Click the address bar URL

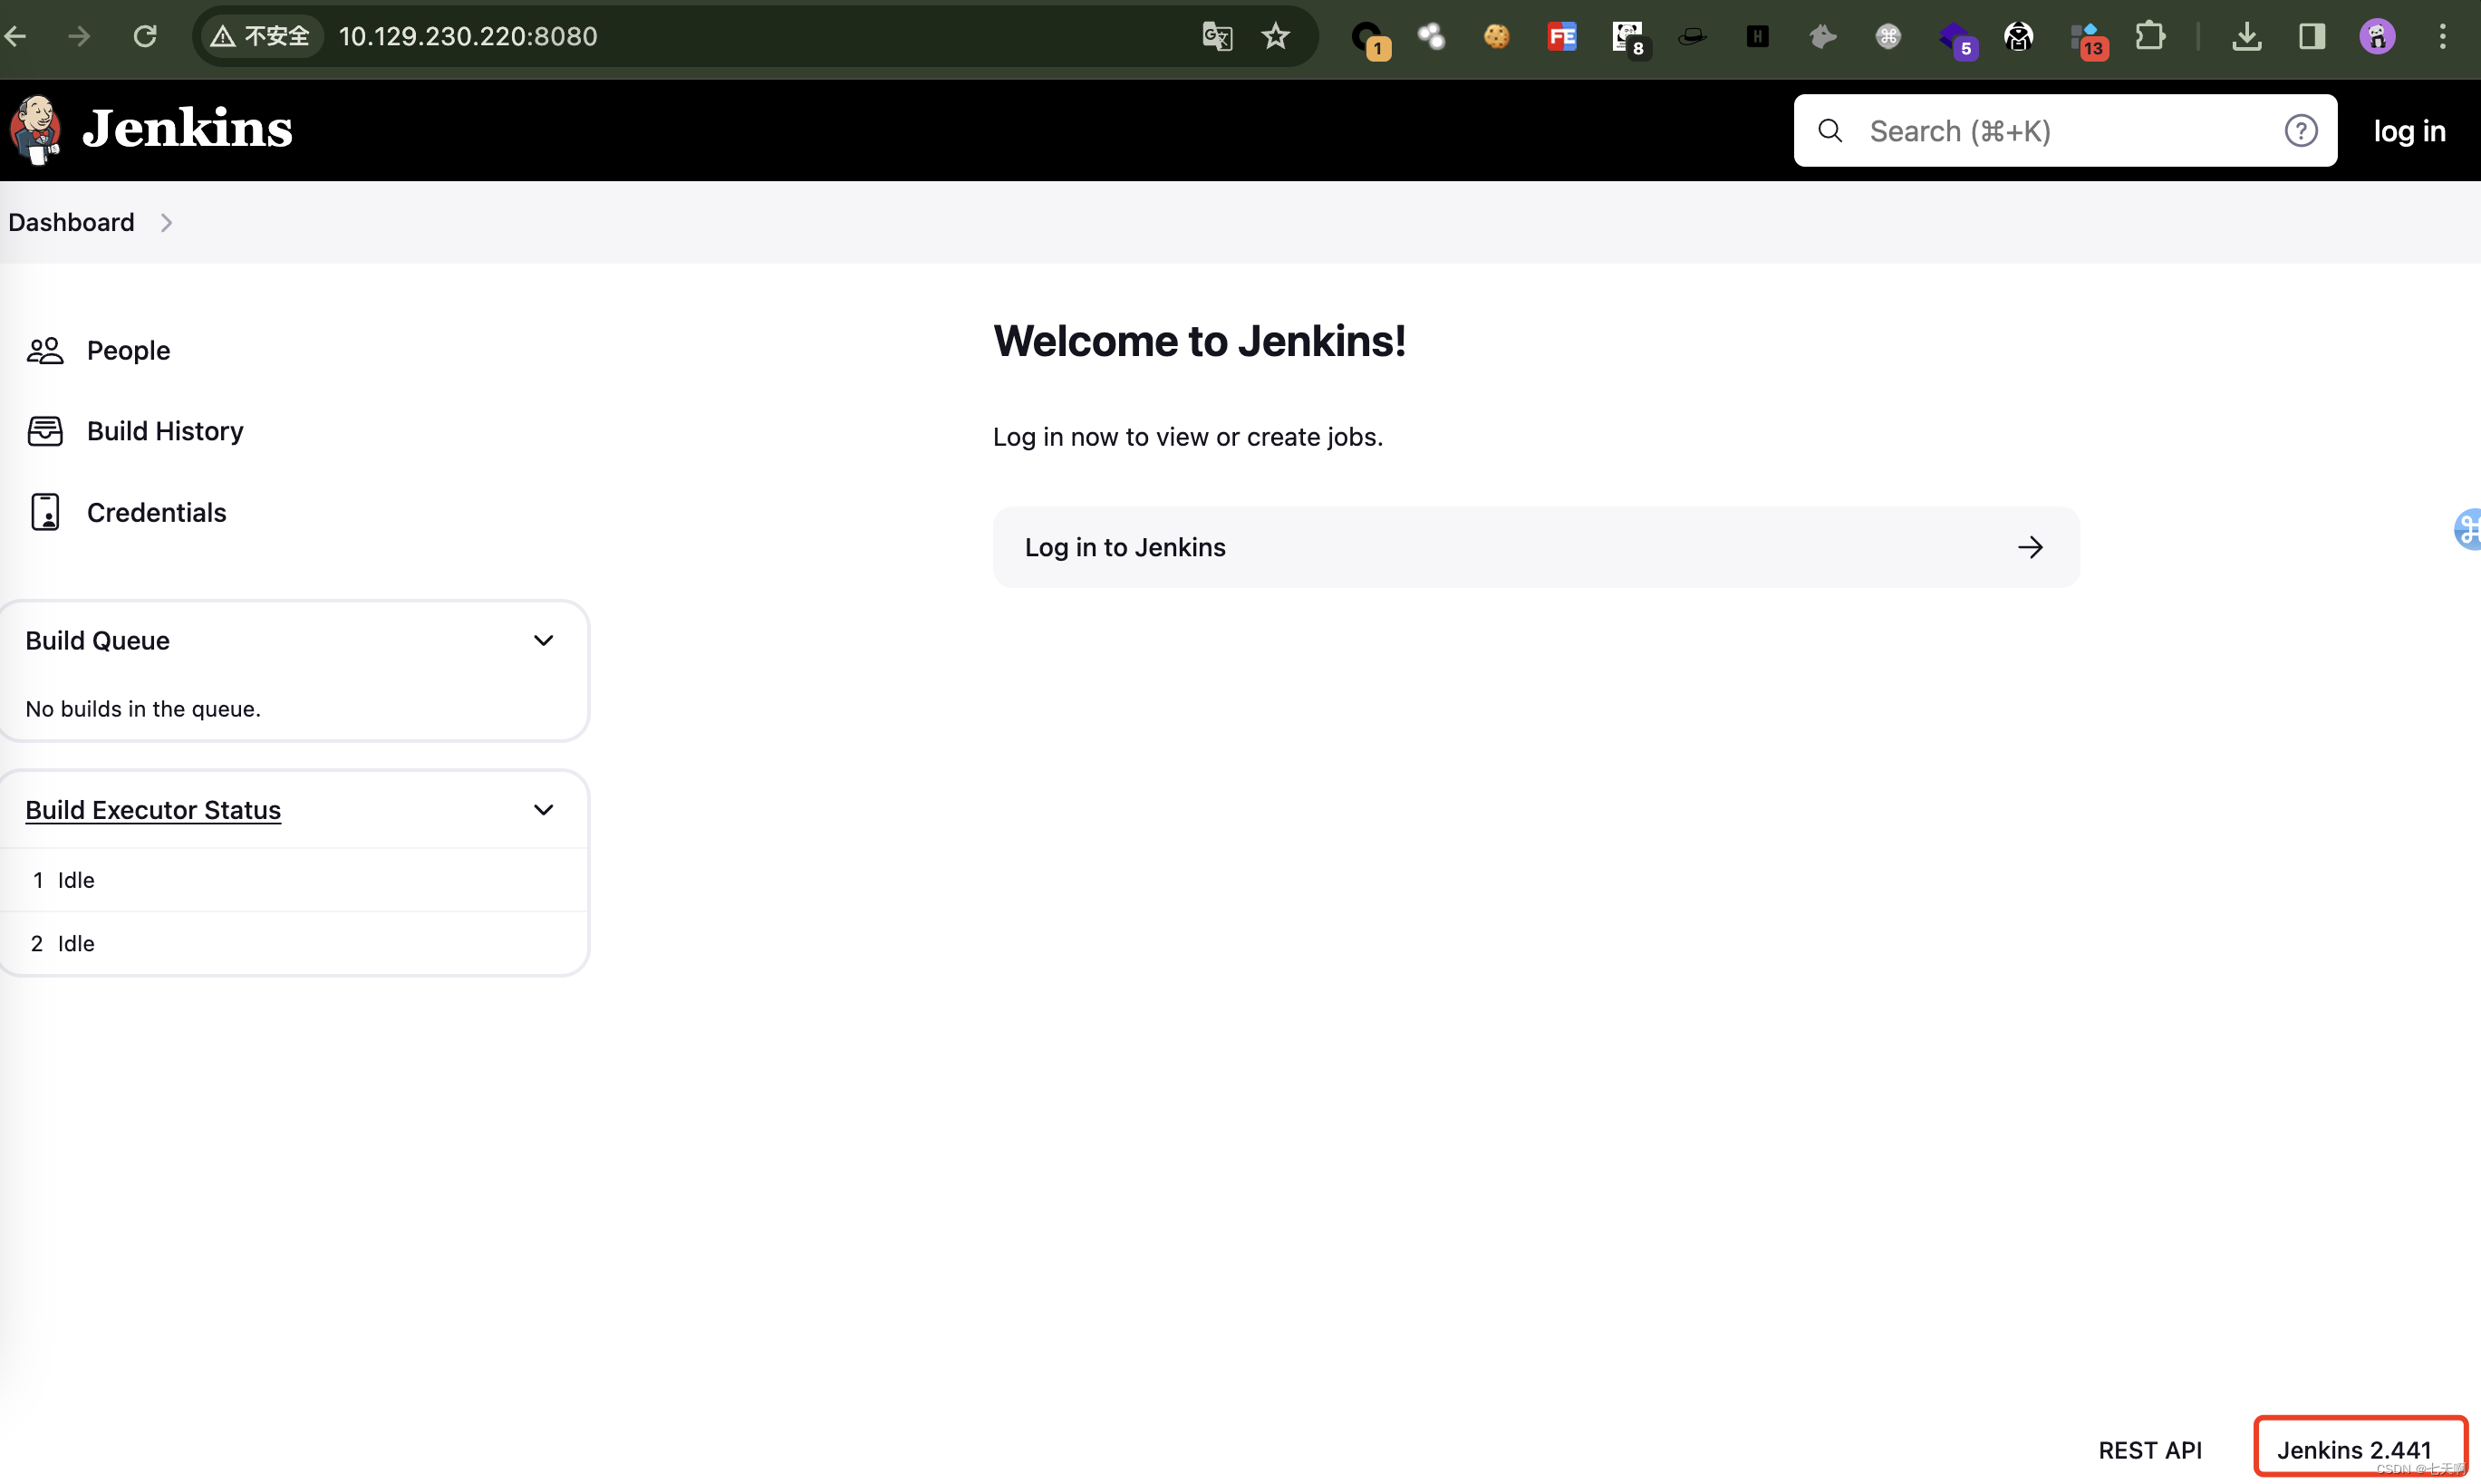(468, 37)
